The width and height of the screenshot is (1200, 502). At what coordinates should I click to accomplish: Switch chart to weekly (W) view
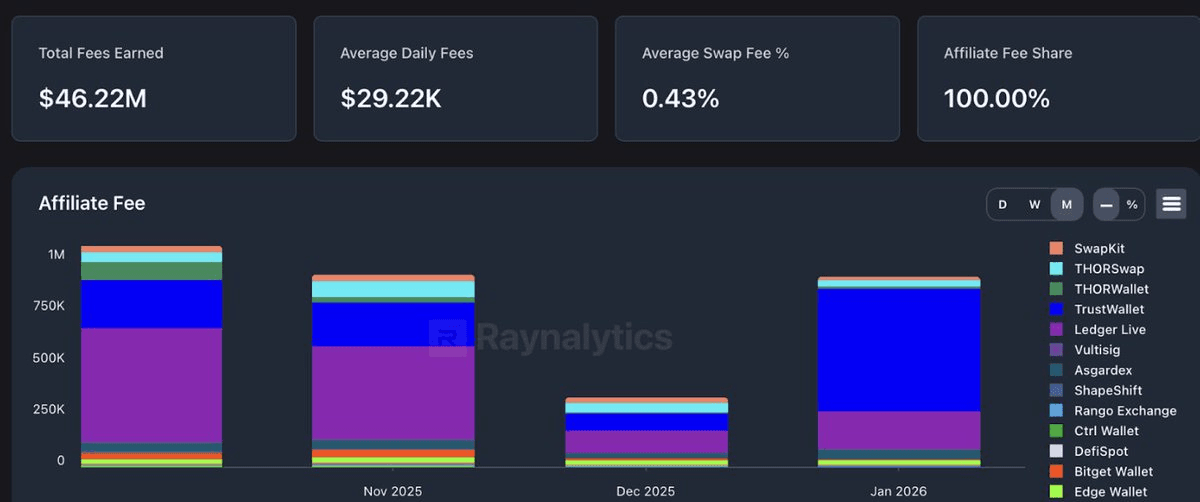(x=1035, y=204)
